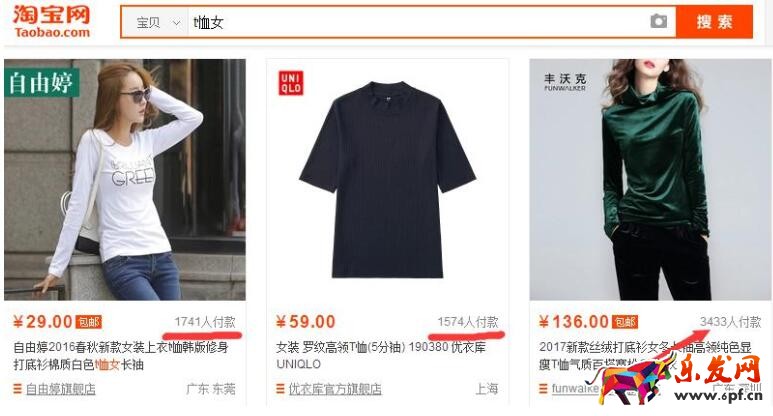Focus the search box containing T恤女

click(x=417, y=22)
